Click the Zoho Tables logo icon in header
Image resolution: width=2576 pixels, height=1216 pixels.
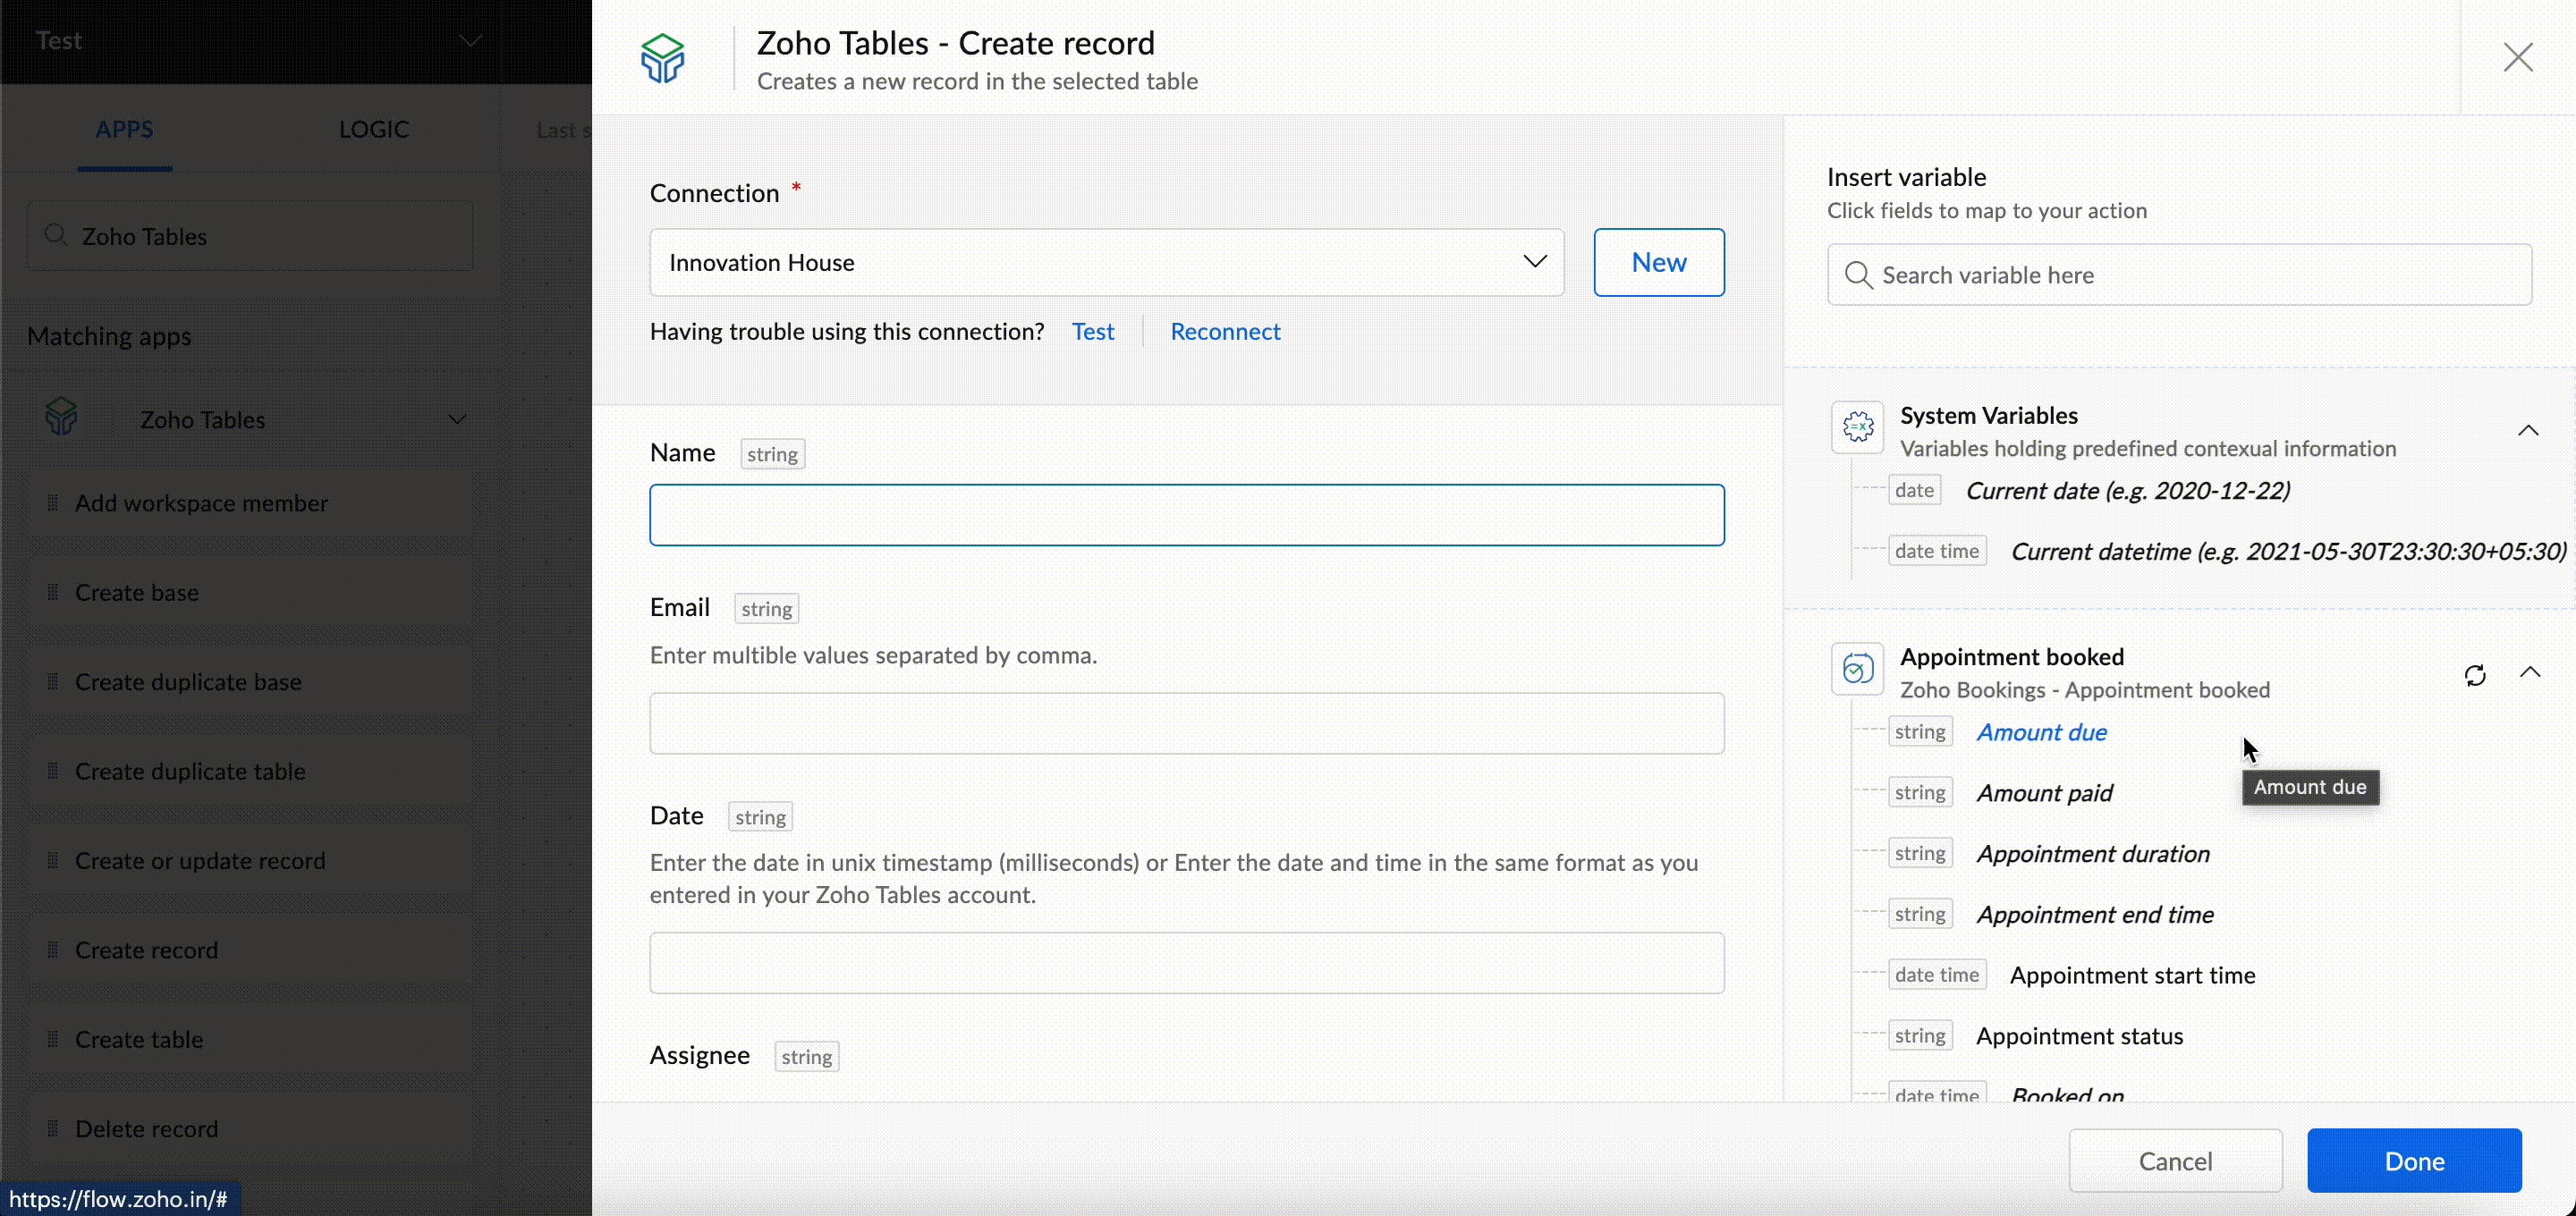pyautogui.click(x=662, y=58)
